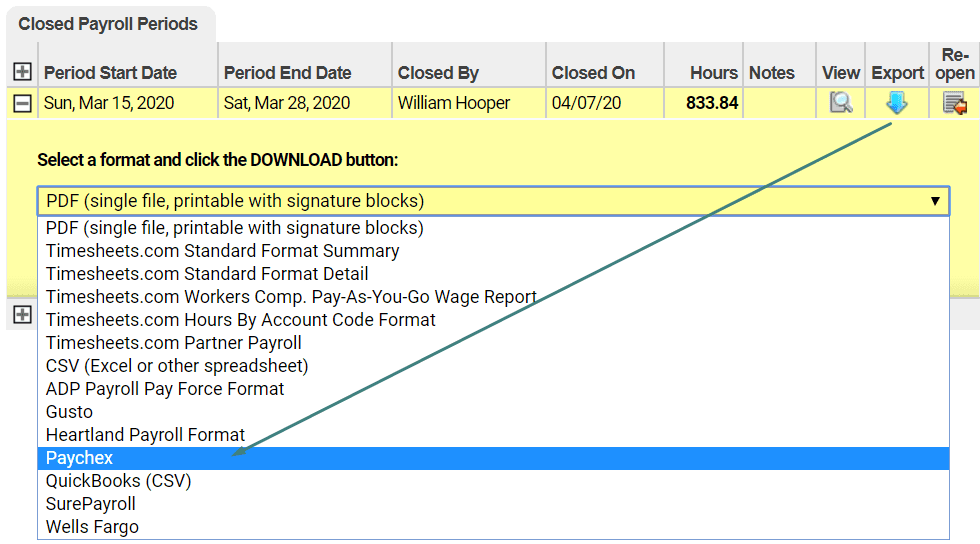Collapse the Mar 15, 2020 period row

click(22, 103)
